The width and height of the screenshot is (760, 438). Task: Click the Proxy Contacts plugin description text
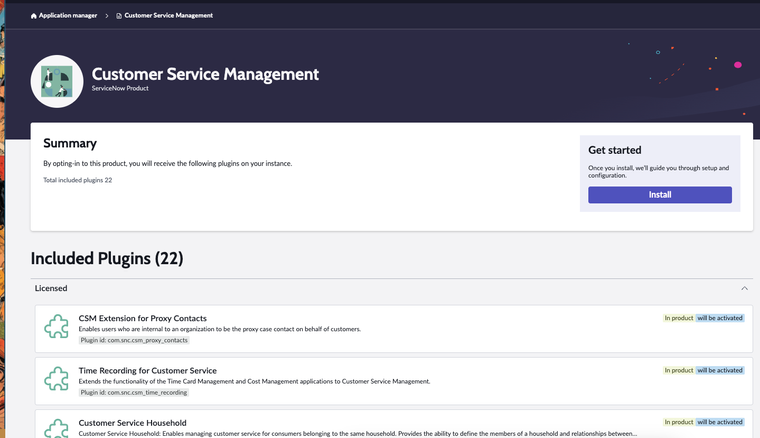(220, 329)
